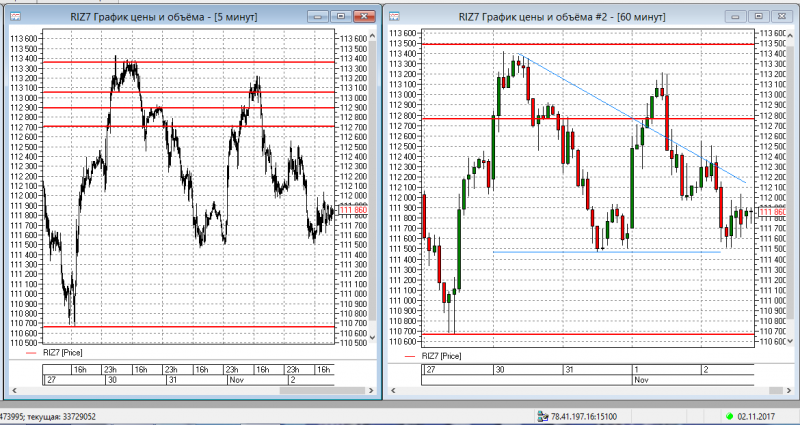Click the down arrow of the 60-minute chart's vertical scrollbar
The width and height of the screenshot is (800, 425).
tap(791, 341)
